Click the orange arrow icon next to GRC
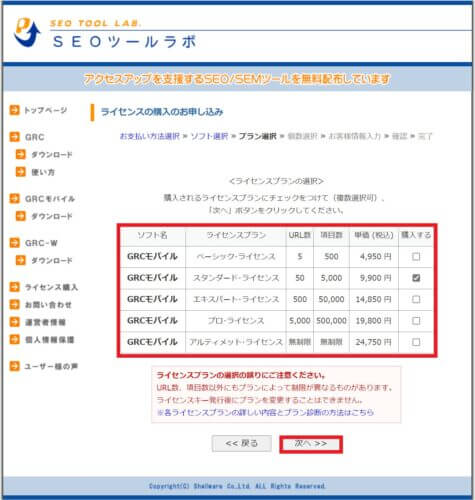This screenshot has width=475, height=500. click(14, 137)
